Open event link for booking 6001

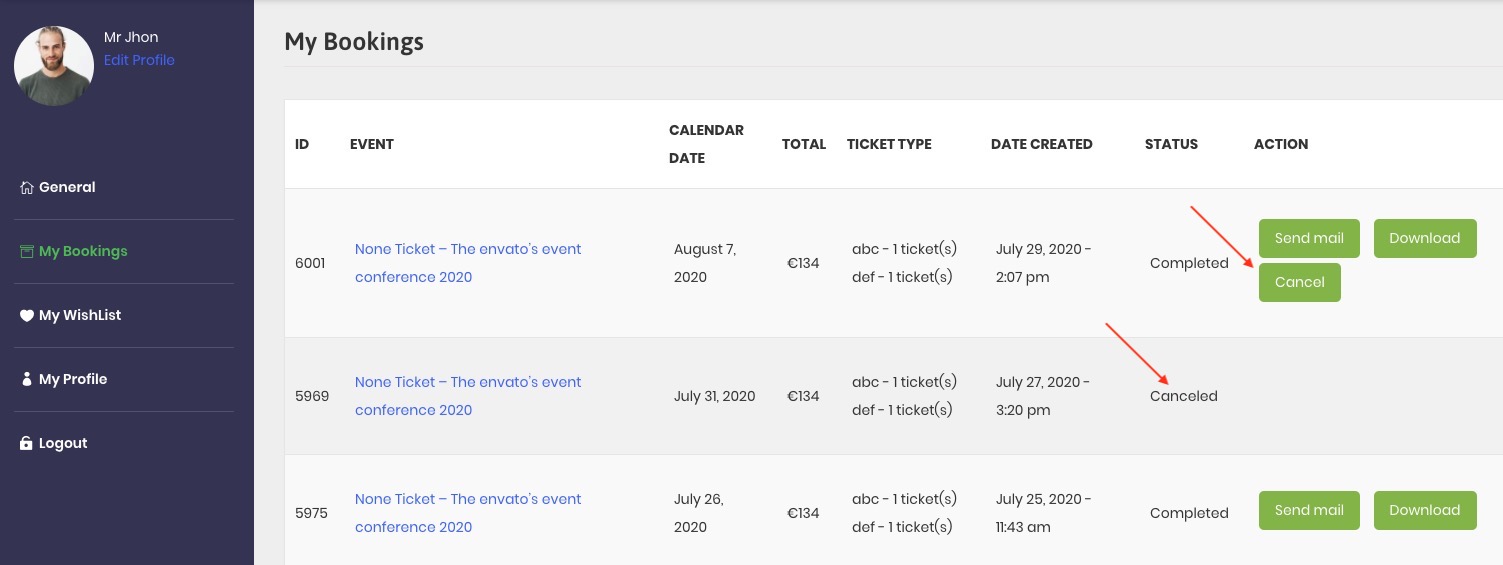coord(468,263)
